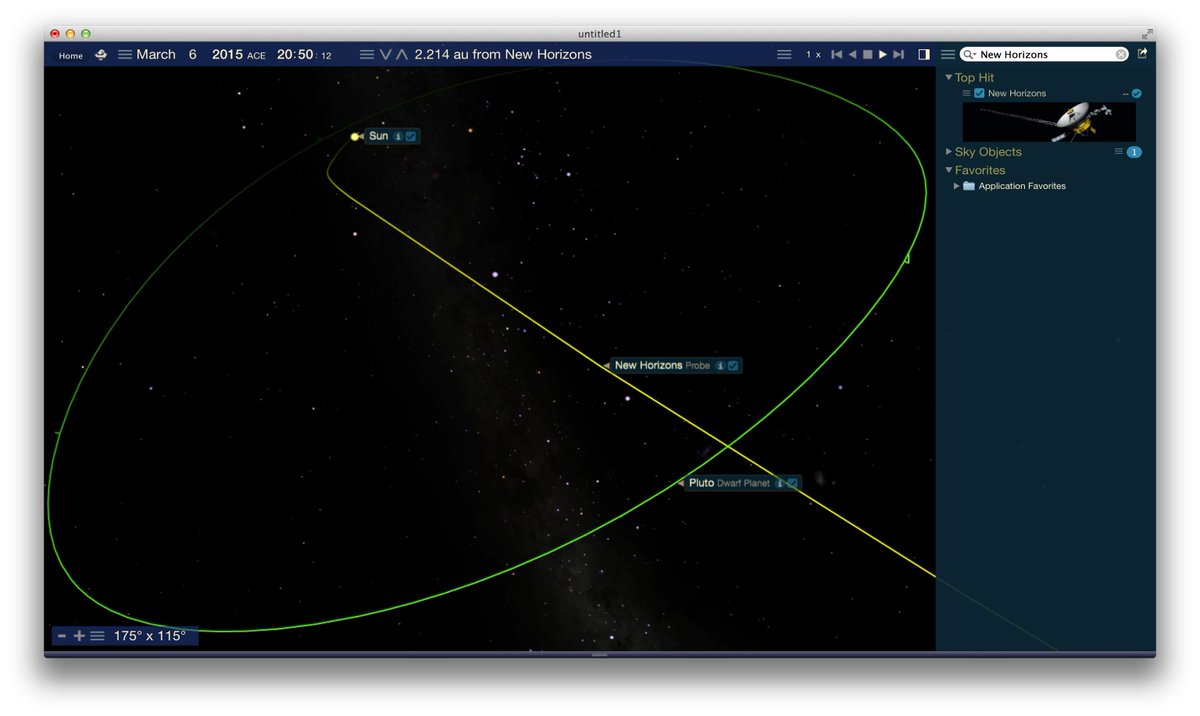Collapse the Favorites section
The height and width of the screenshot is (716, 1200).
(949, 170)
